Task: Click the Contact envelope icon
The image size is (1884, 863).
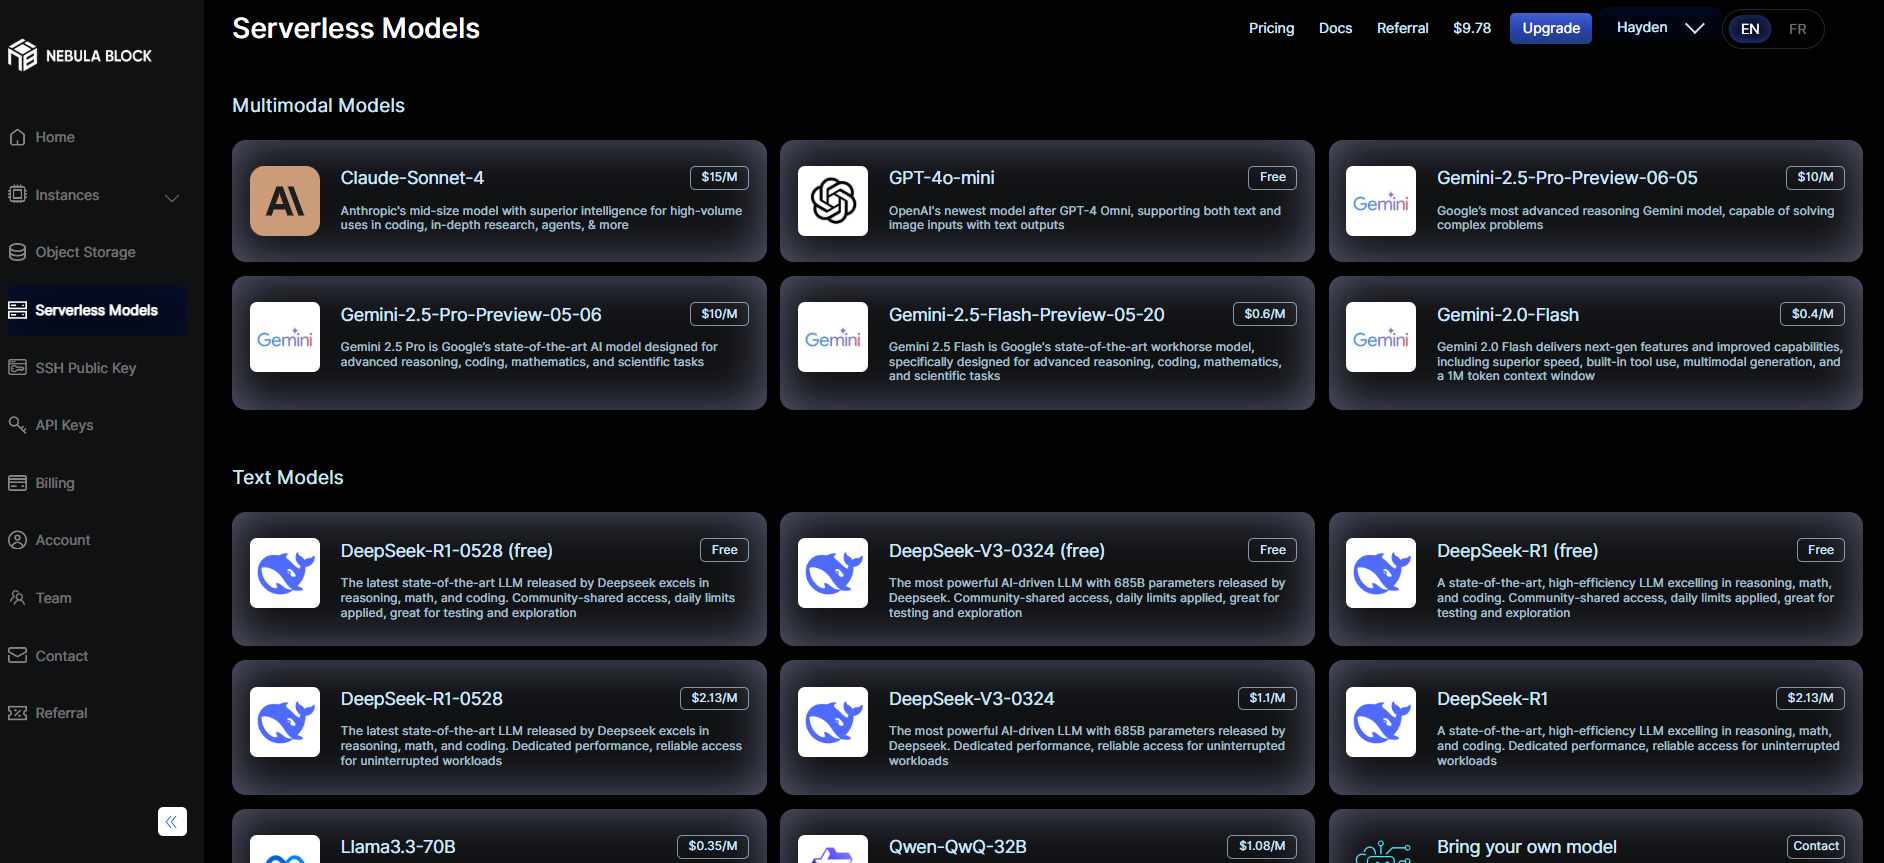Action: [x=17, y=655]
